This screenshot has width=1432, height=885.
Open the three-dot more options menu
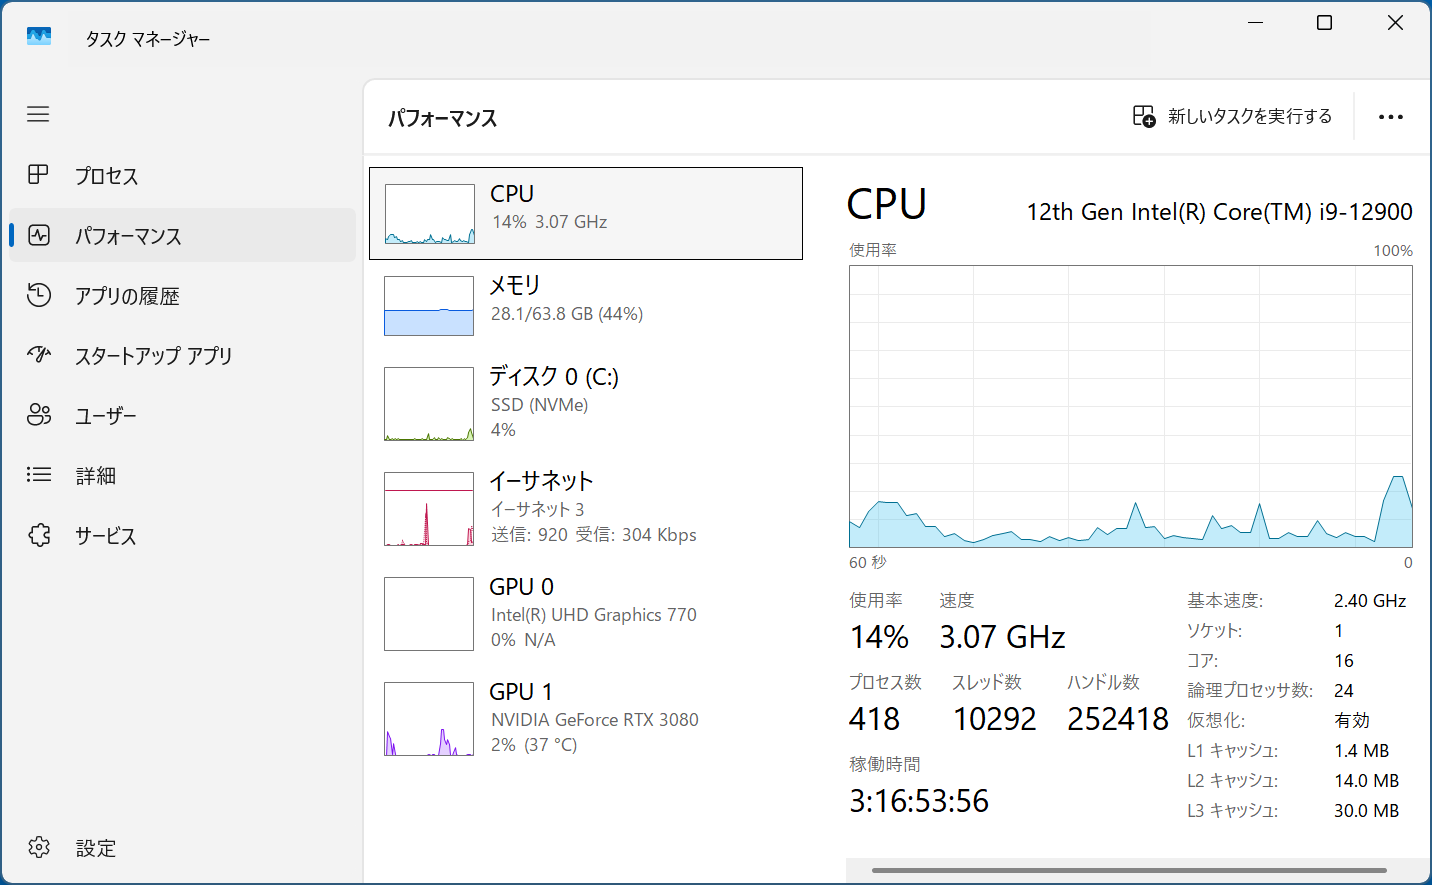(x=1390, y=117)
